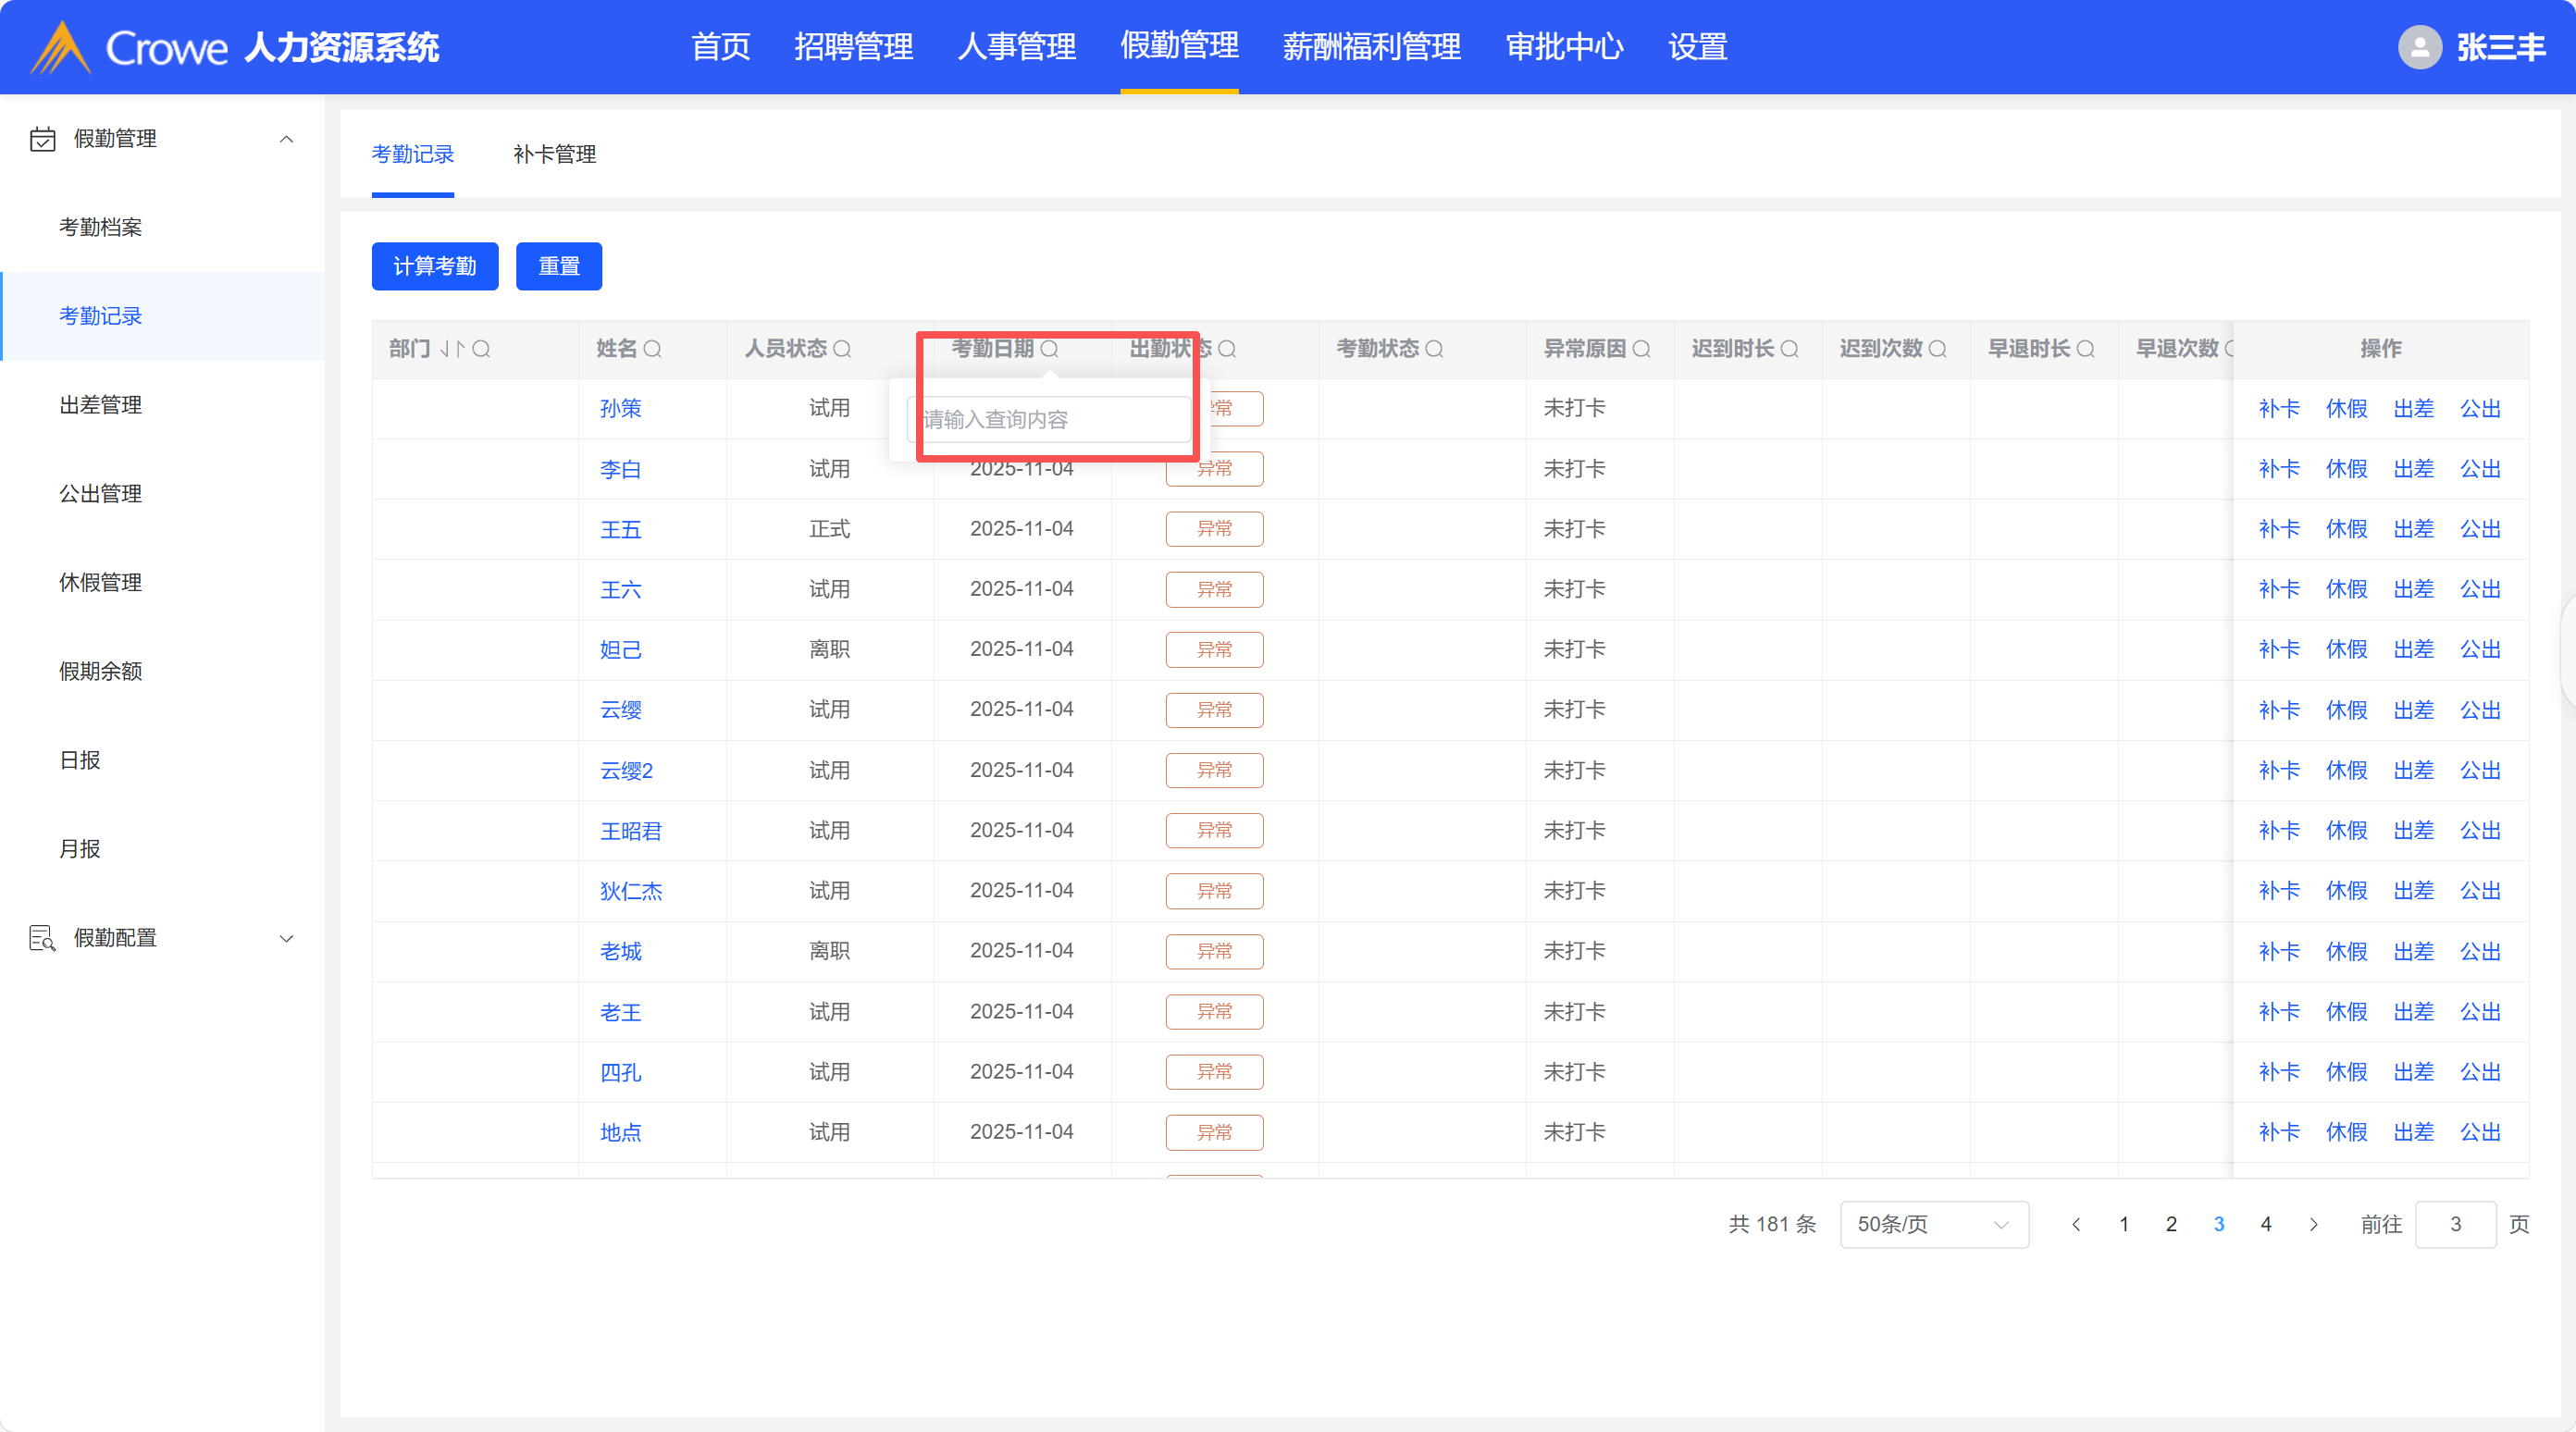The width and height of the screenshot is (2576, 1432).
Task: Click search icon in 考勤状态 column header
Action: point(1434,349)
